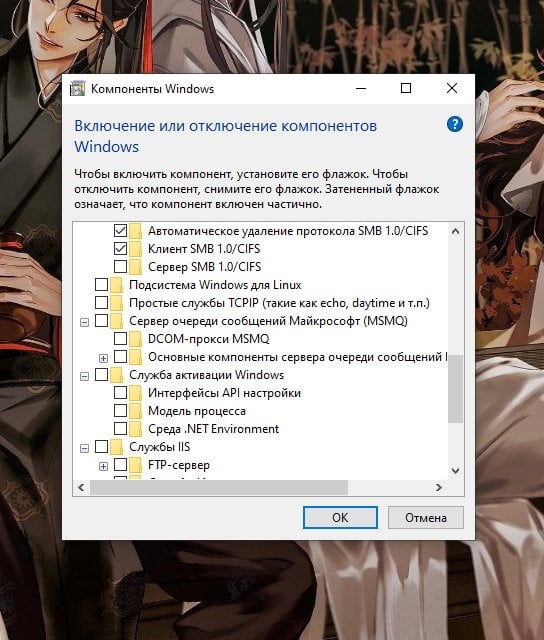This screenshot has width=544, height=640.
Task: Minimize the Компоненты Windows dialog
Action: tap(361, 88)
